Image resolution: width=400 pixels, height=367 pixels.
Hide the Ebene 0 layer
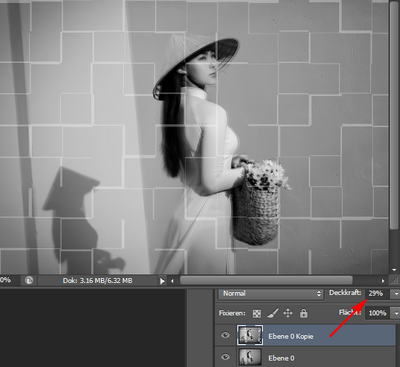(225, 357)
